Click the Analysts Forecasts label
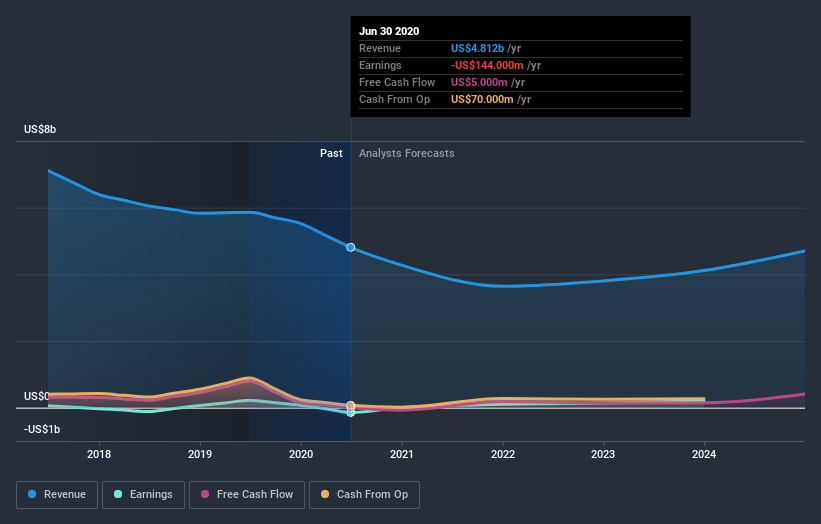The image size is (821, 524). 407,153
